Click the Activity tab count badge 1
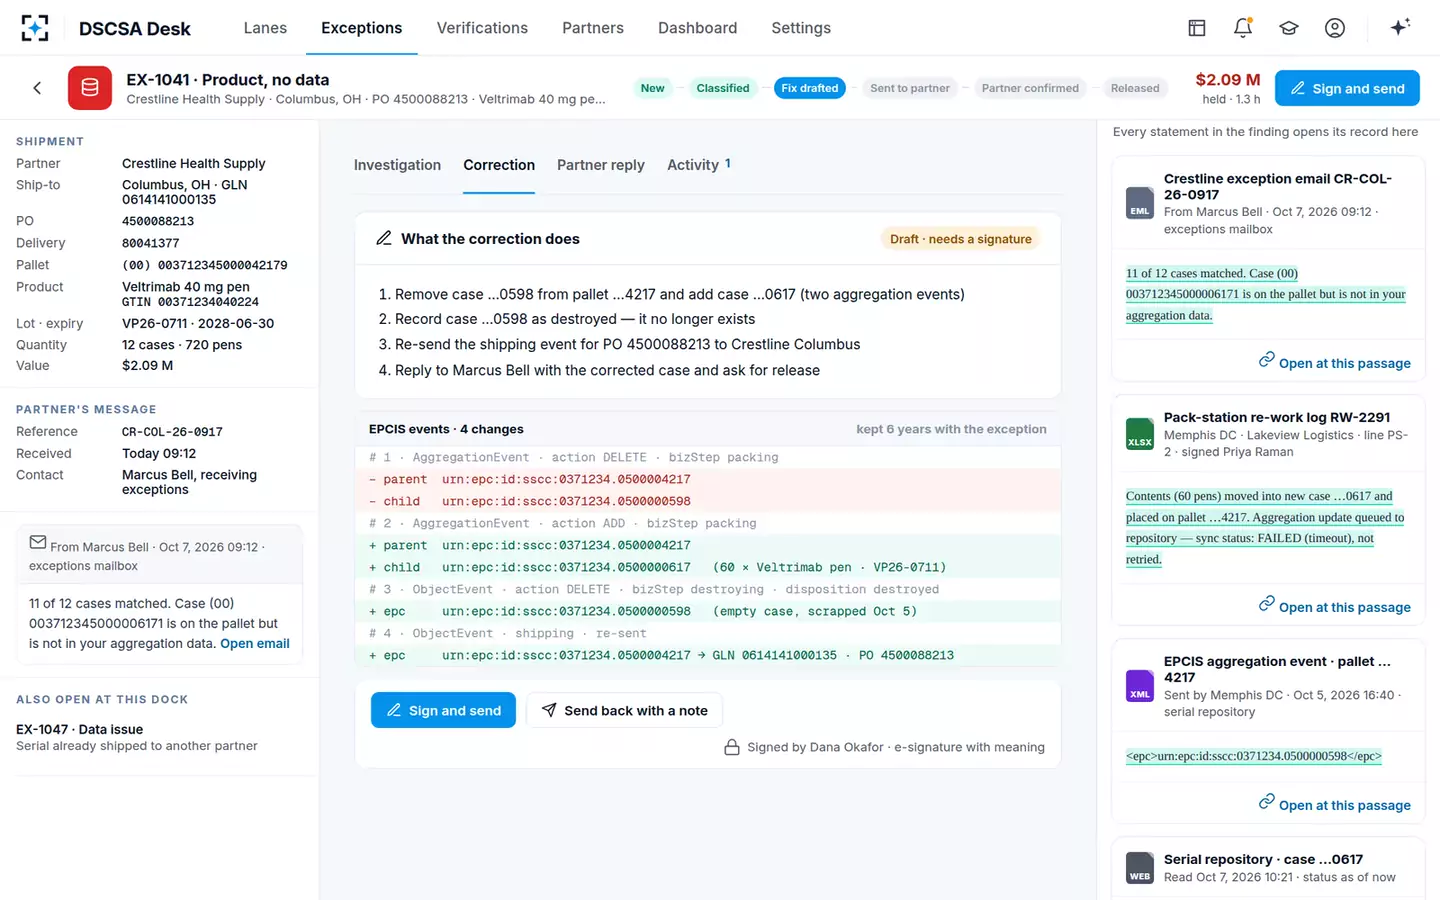 (x=728, y=163)
